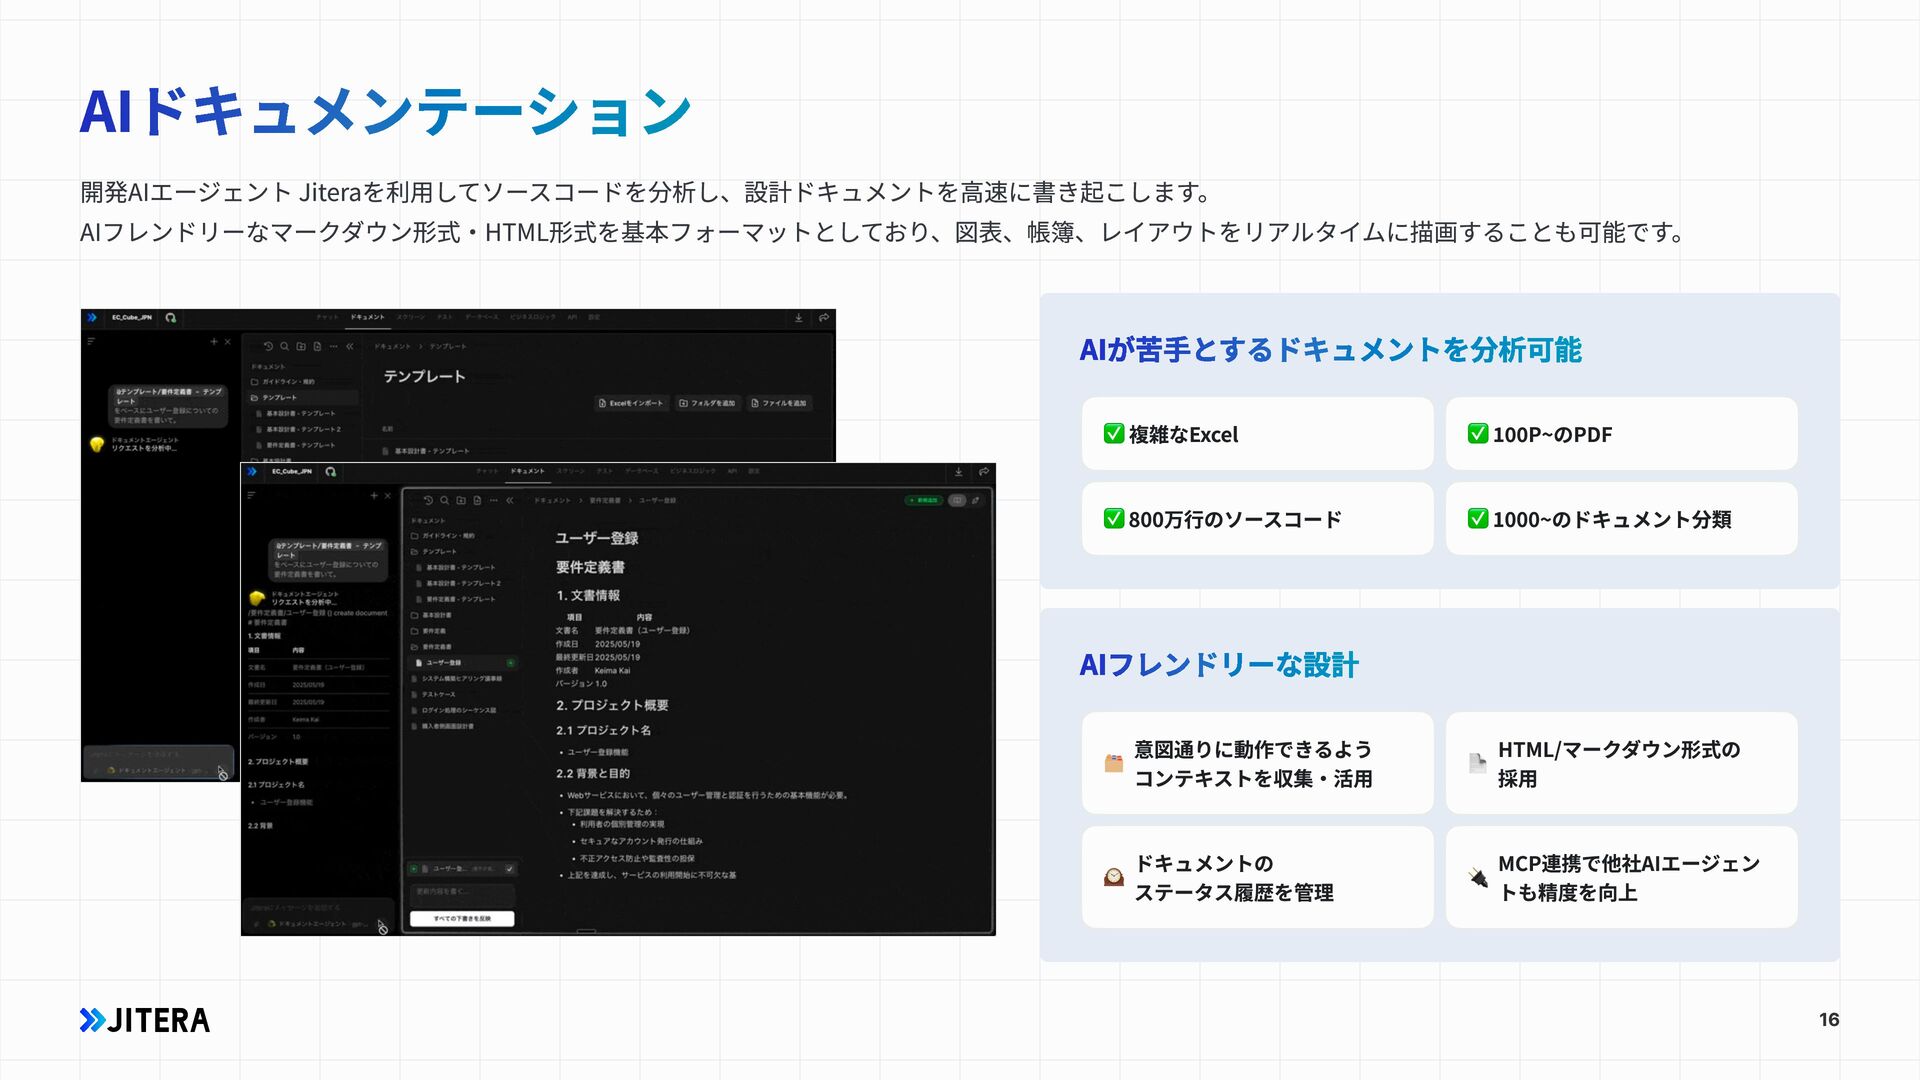Click the download icon in the back window
1920x1080 pixels.
798,318
